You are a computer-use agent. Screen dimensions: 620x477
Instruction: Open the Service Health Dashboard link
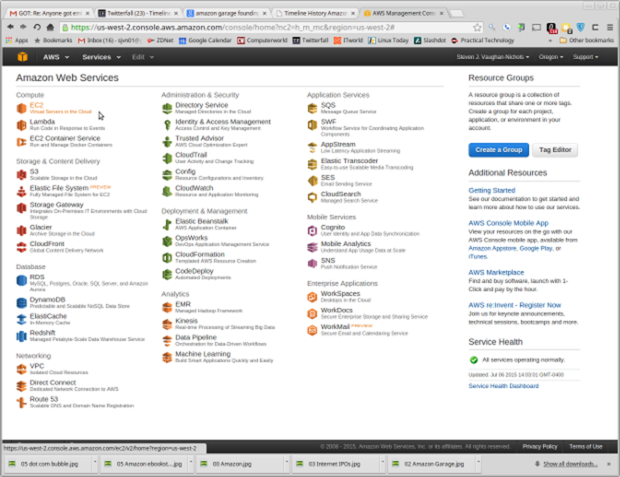[x=503, y=386]
